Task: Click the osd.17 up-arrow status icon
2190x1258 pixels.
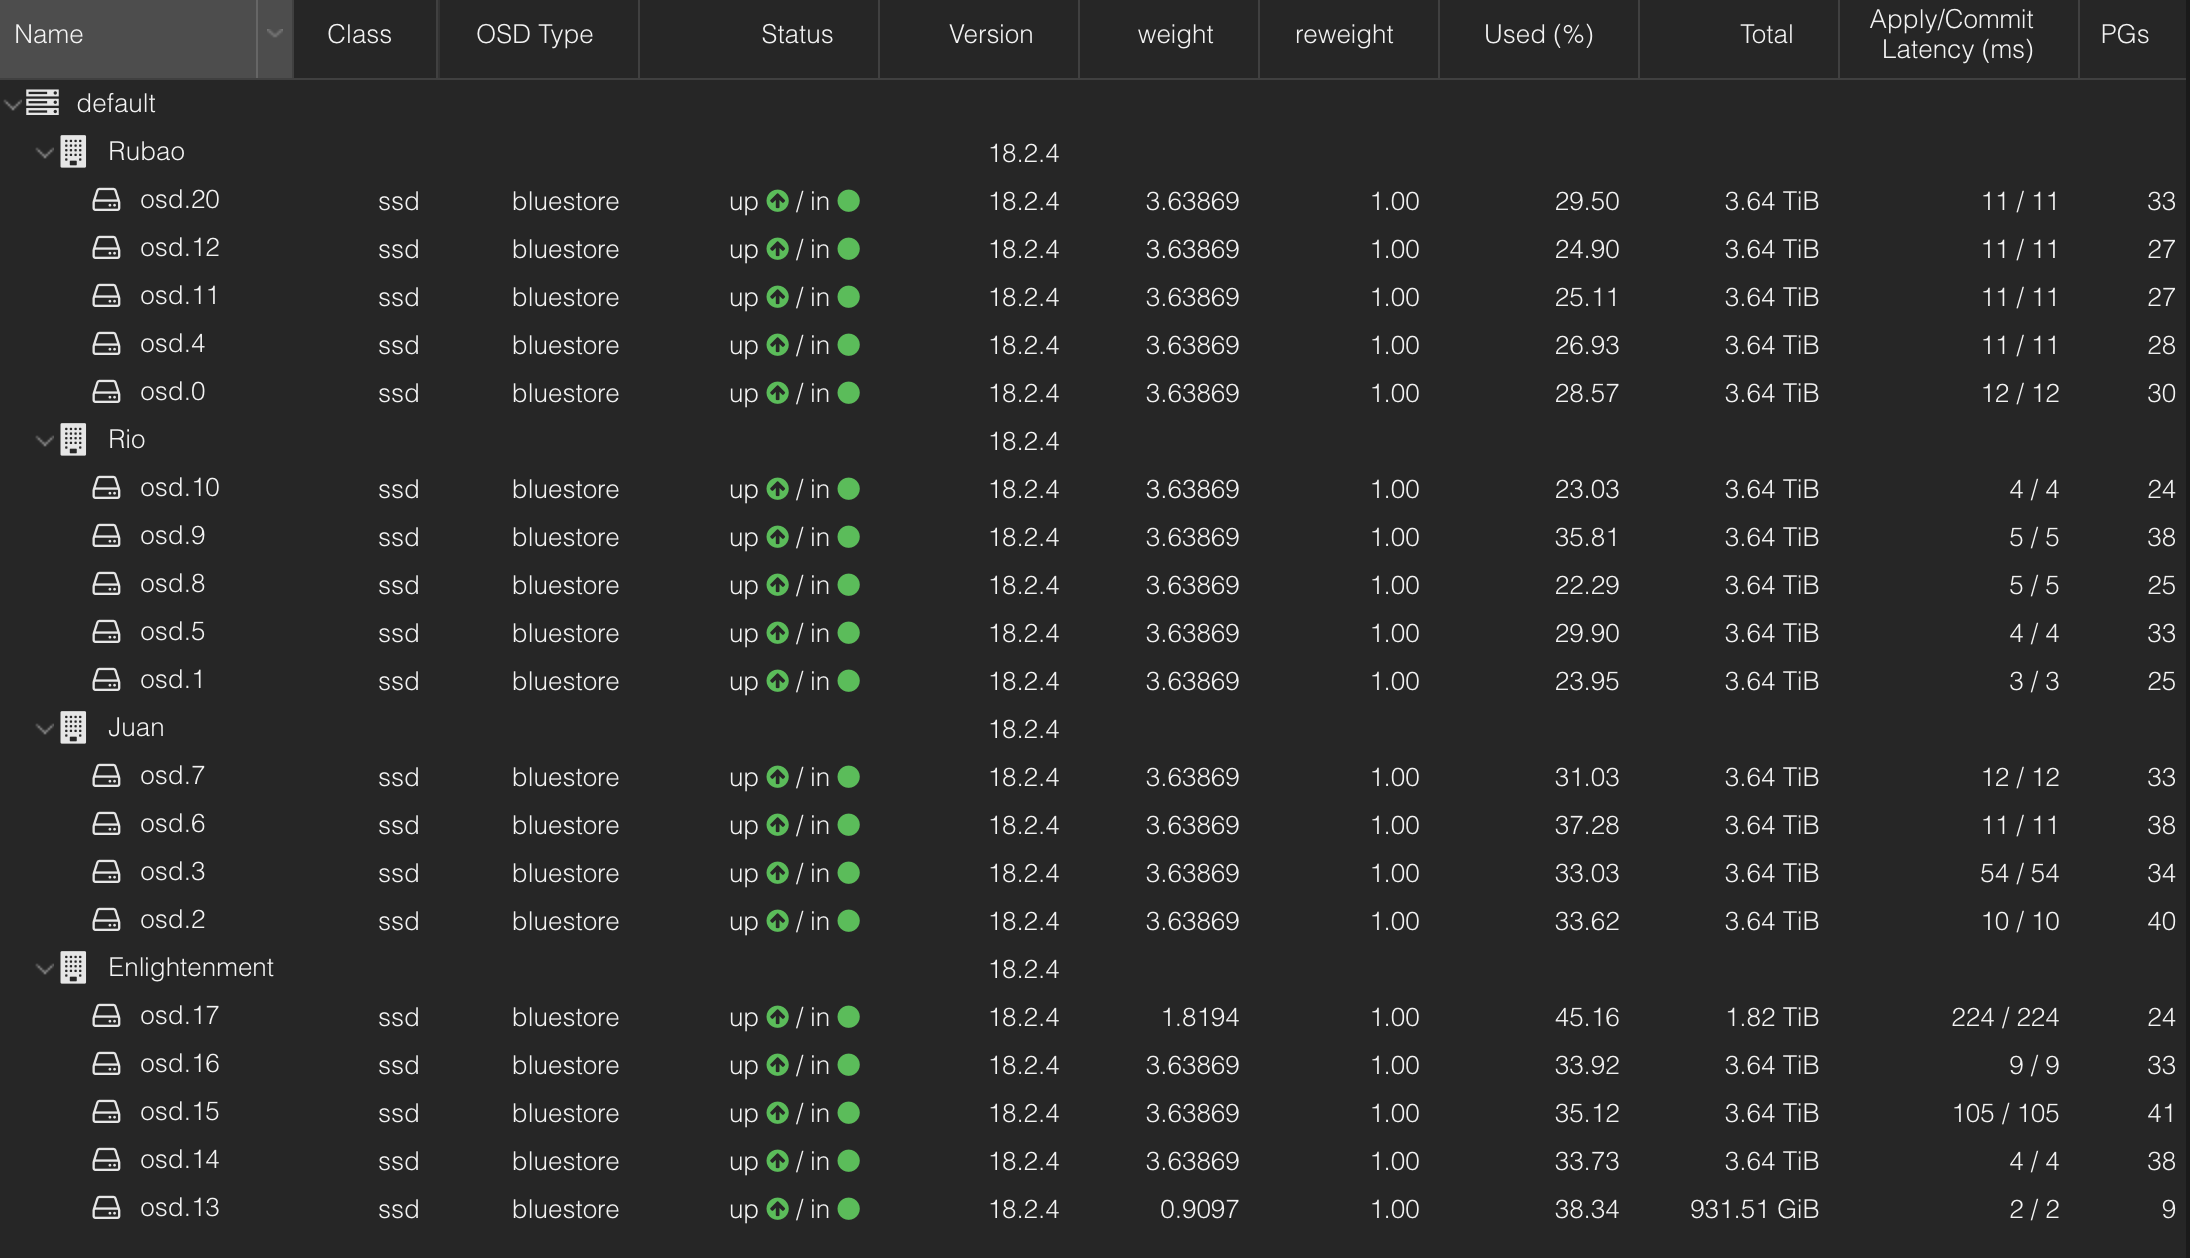Action: pyautogui.click(x=777, y=1017)
